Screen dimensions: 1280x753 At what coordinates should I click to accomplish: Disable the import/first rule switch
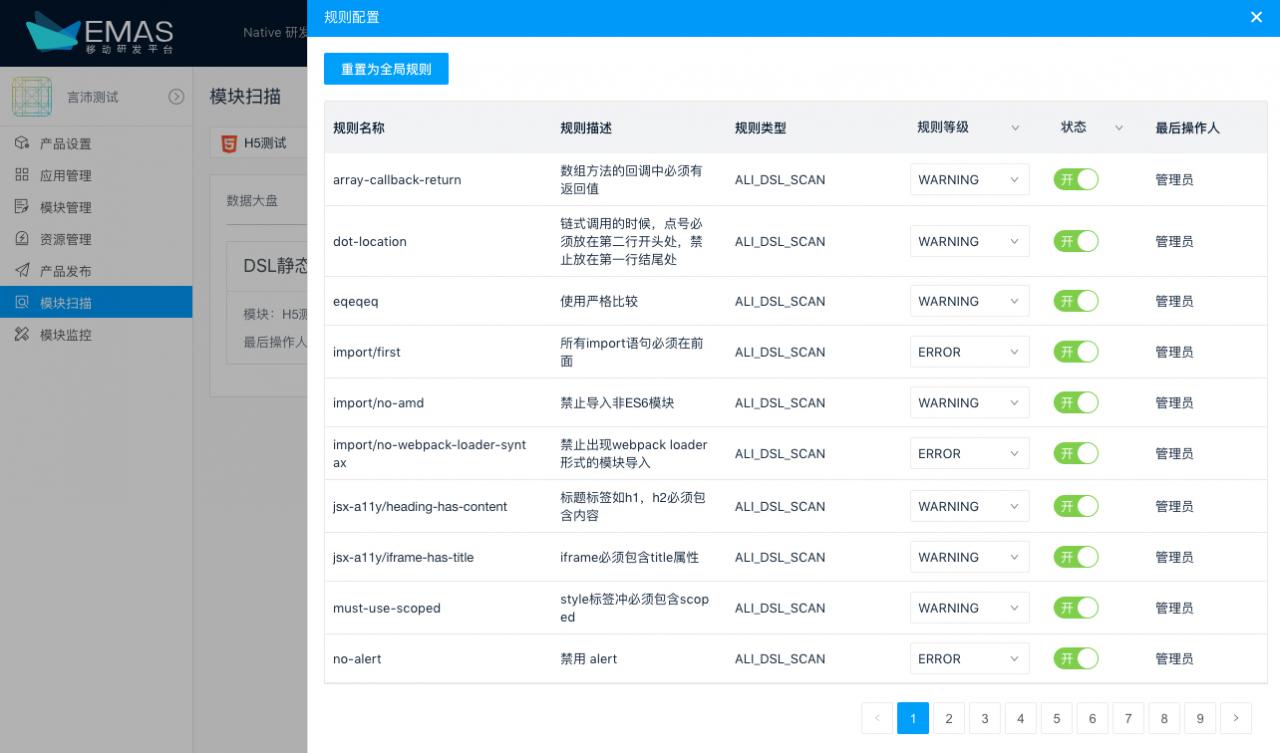[1076, 352]
